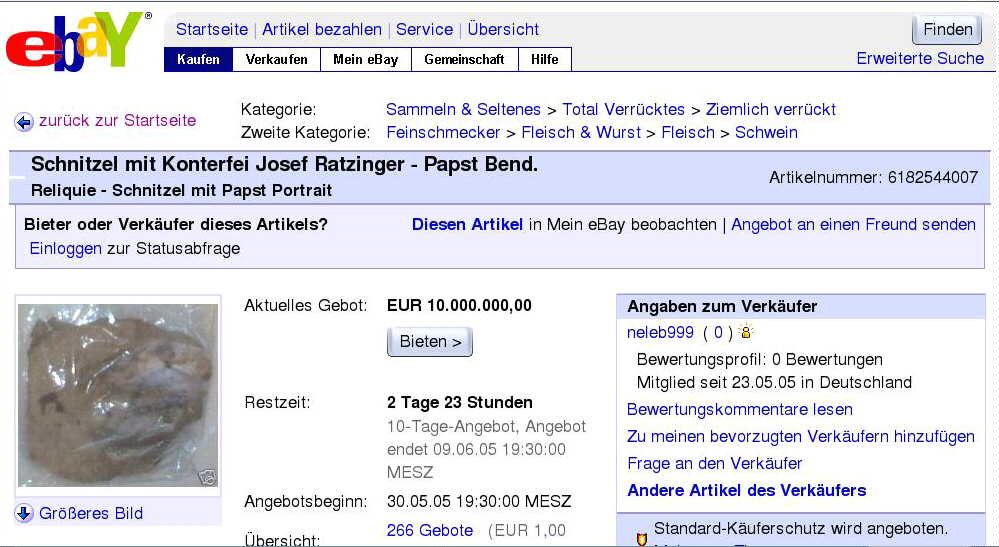Click the Einloggen link
This screenshot has height=547, width=999.
pyautogui.click(x=66, y=248)
